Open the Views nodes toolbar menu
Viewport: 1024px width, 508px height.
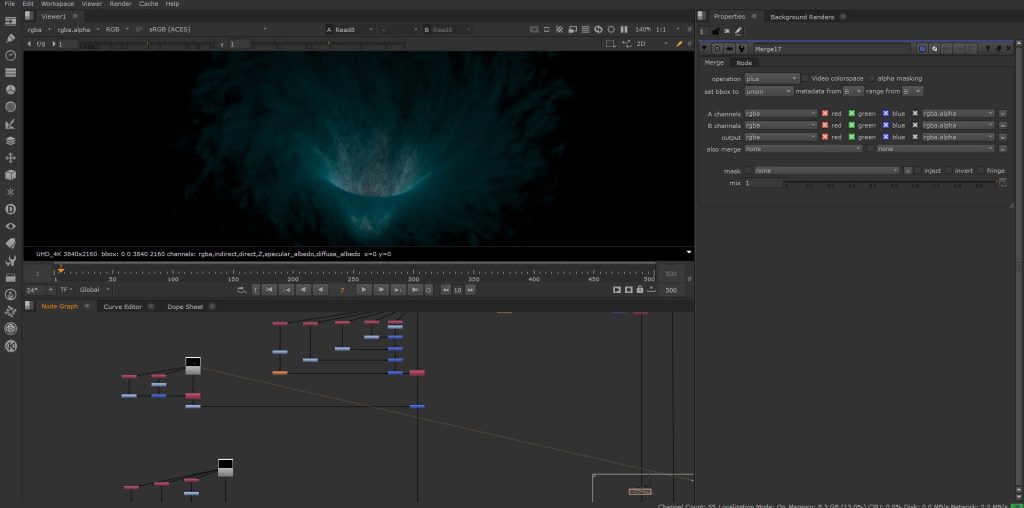10,226
